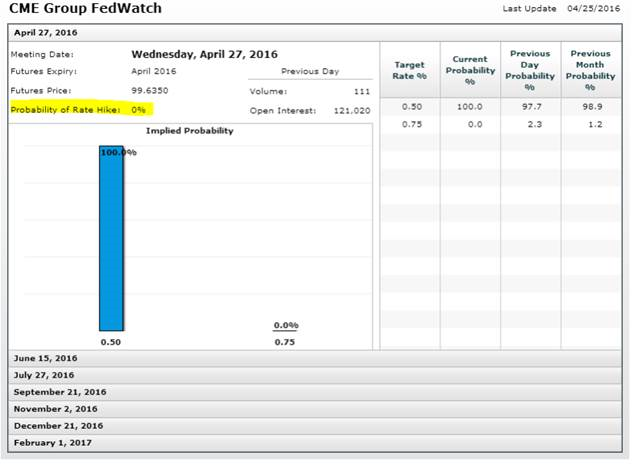The image size is (634, 464).
Task: Click the highlighted Probability of Rate Hike label
Action: click(x=68, y=108)
